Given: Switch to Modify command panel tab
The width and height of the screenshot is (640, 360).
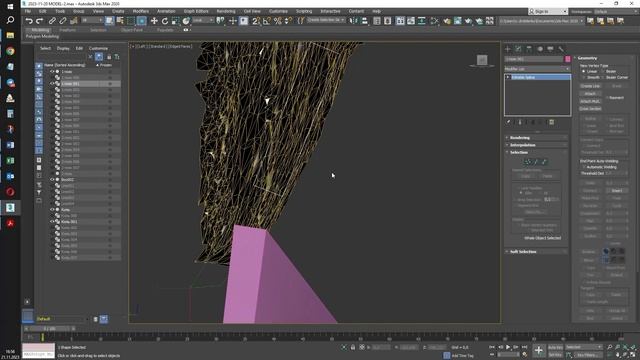Looking at the screenshot, I should (518, 49).
